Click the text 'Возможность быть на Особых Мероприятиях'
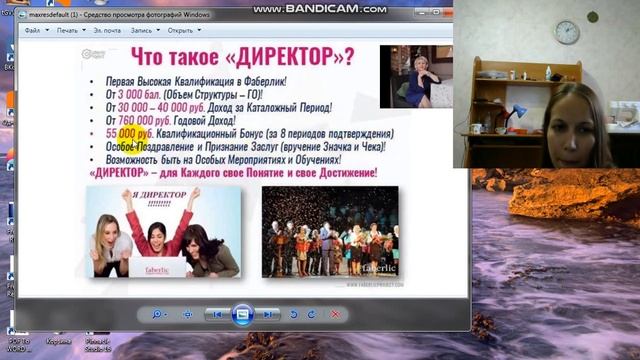 [x=197, y=160]
